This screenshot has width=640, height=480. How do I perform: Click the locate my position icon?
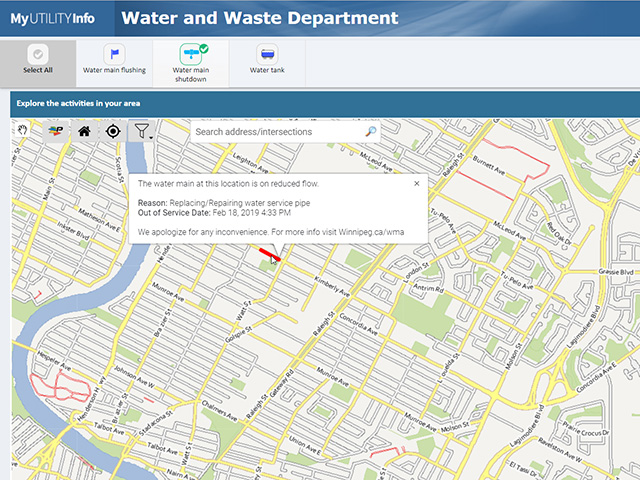113,131
